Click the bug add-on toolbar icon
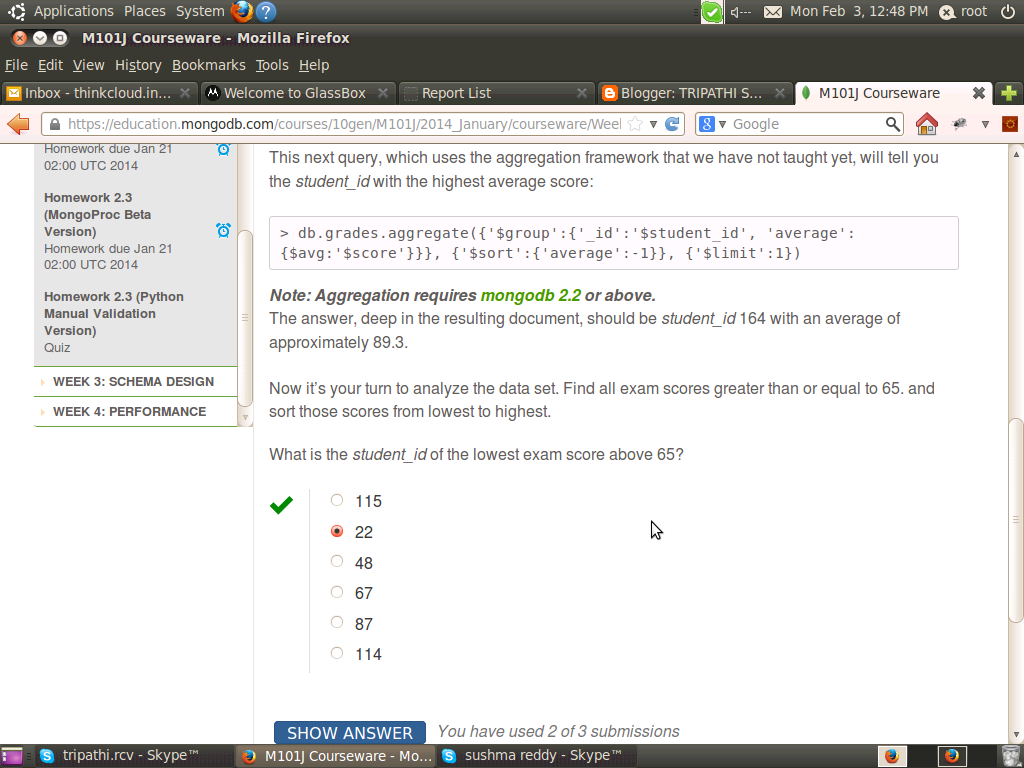 point(959,123)
